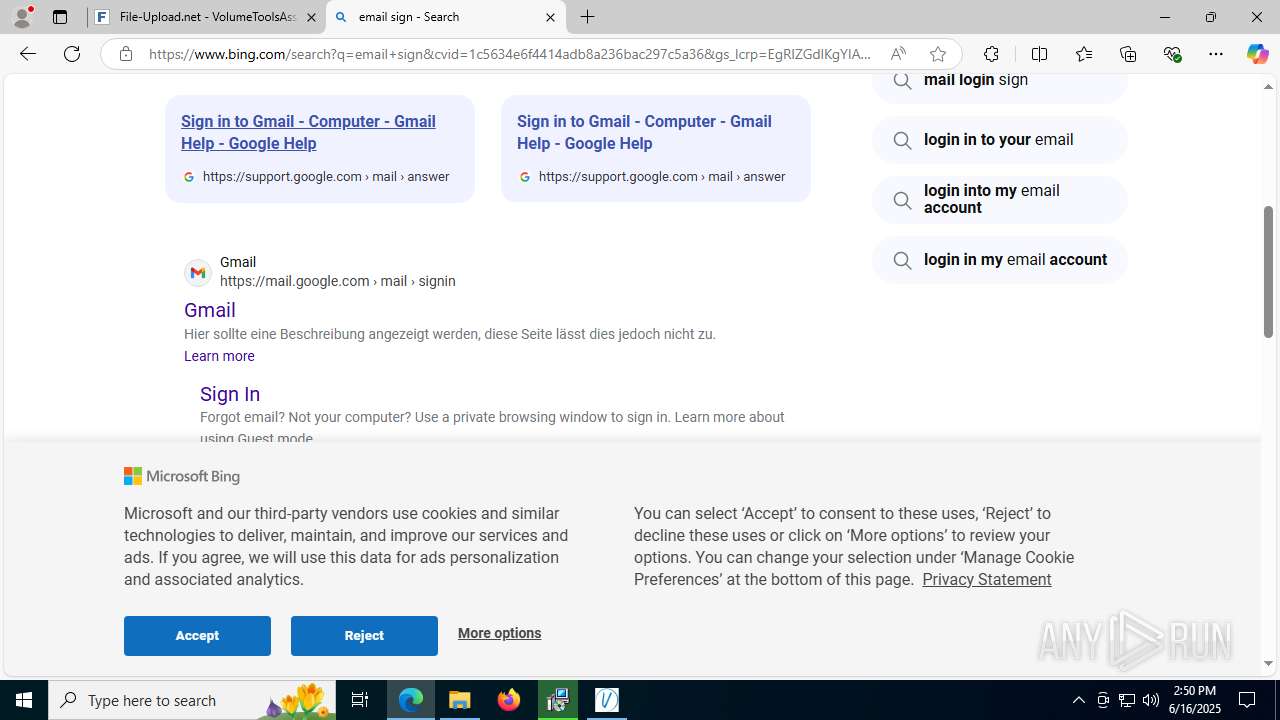Open Task View on taskbar
The image size is (1280, 720).
pos(360,700)
